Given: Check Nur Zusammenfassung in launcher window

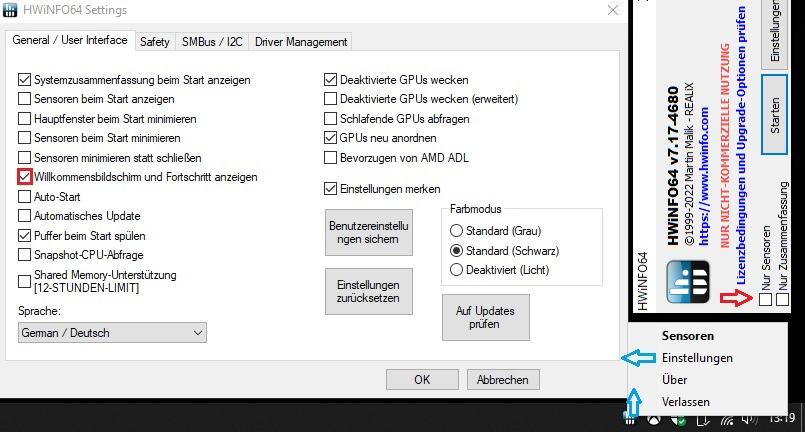Looking at the screenshot, I should click(x=782, y=299).
